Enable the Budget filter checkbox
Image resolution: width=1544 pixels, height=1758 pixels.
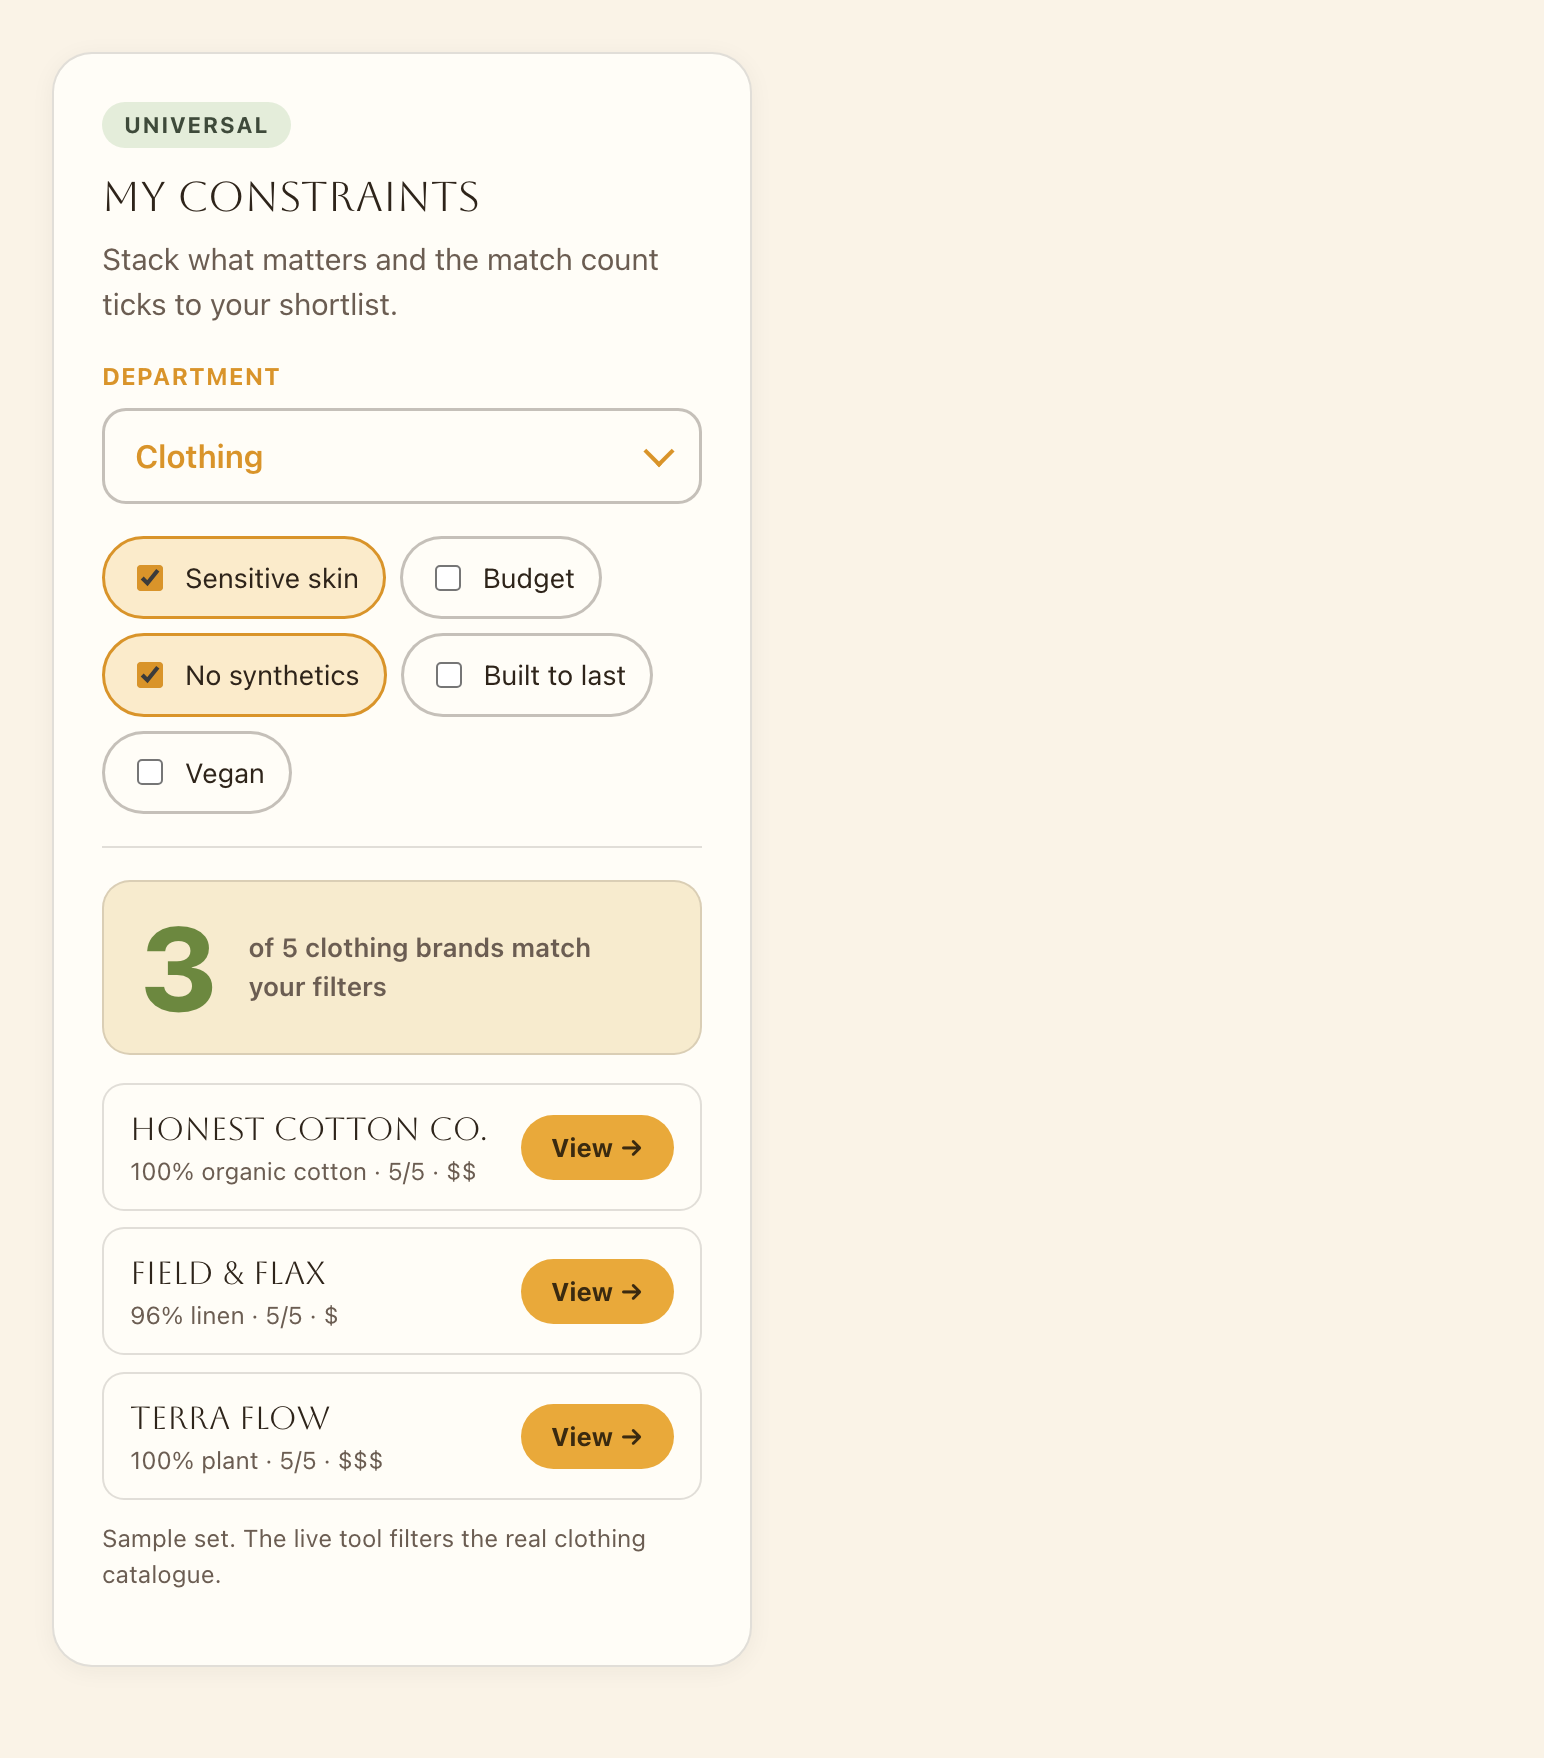click(x=448, y=578)
